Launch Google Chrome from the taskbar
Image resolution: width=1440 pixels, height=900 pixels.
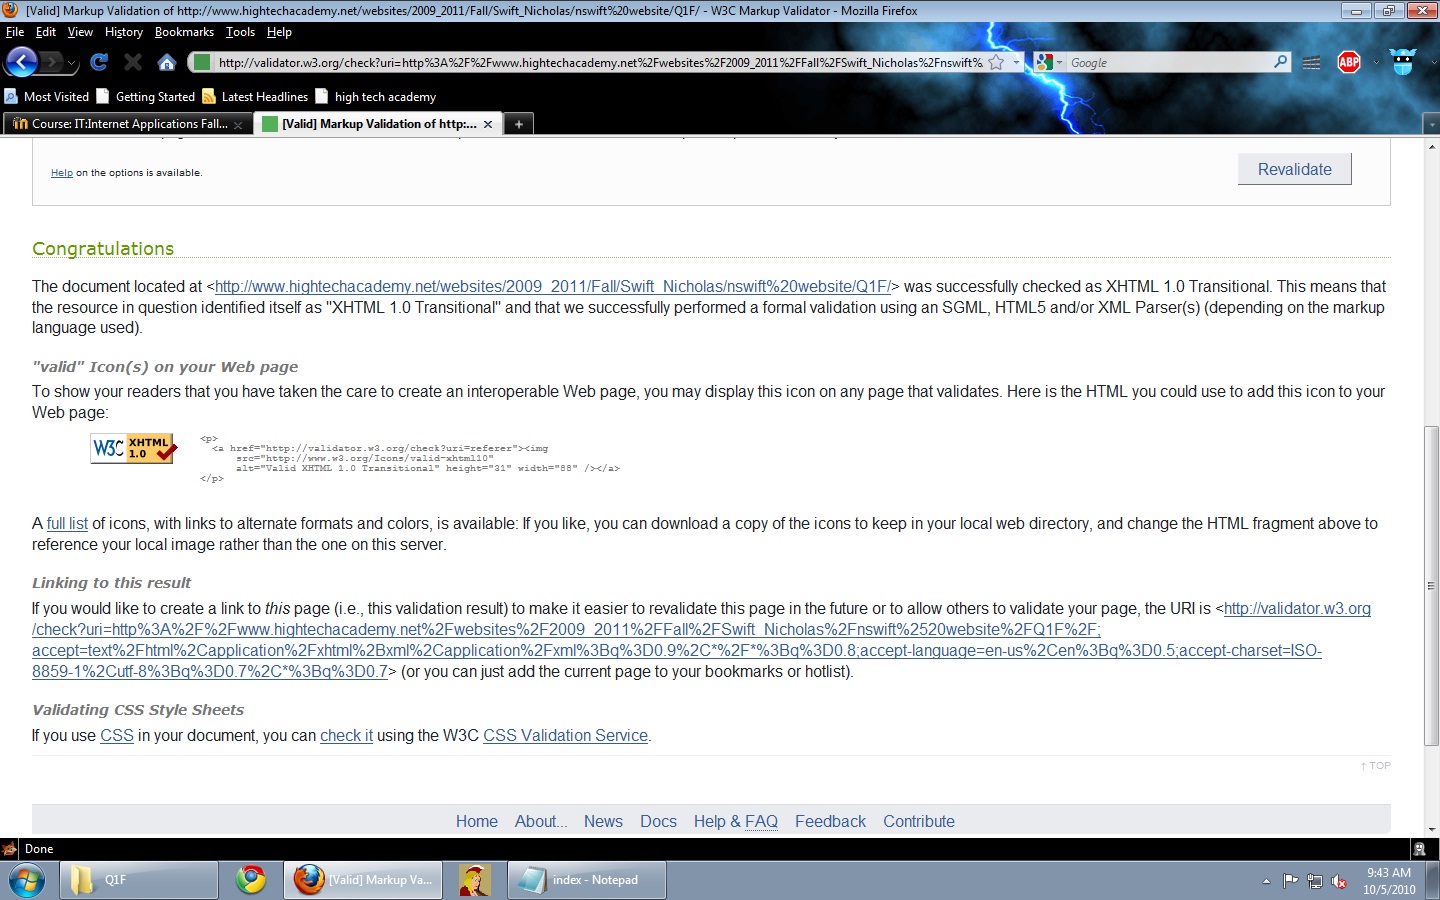[x=251, y=880]
